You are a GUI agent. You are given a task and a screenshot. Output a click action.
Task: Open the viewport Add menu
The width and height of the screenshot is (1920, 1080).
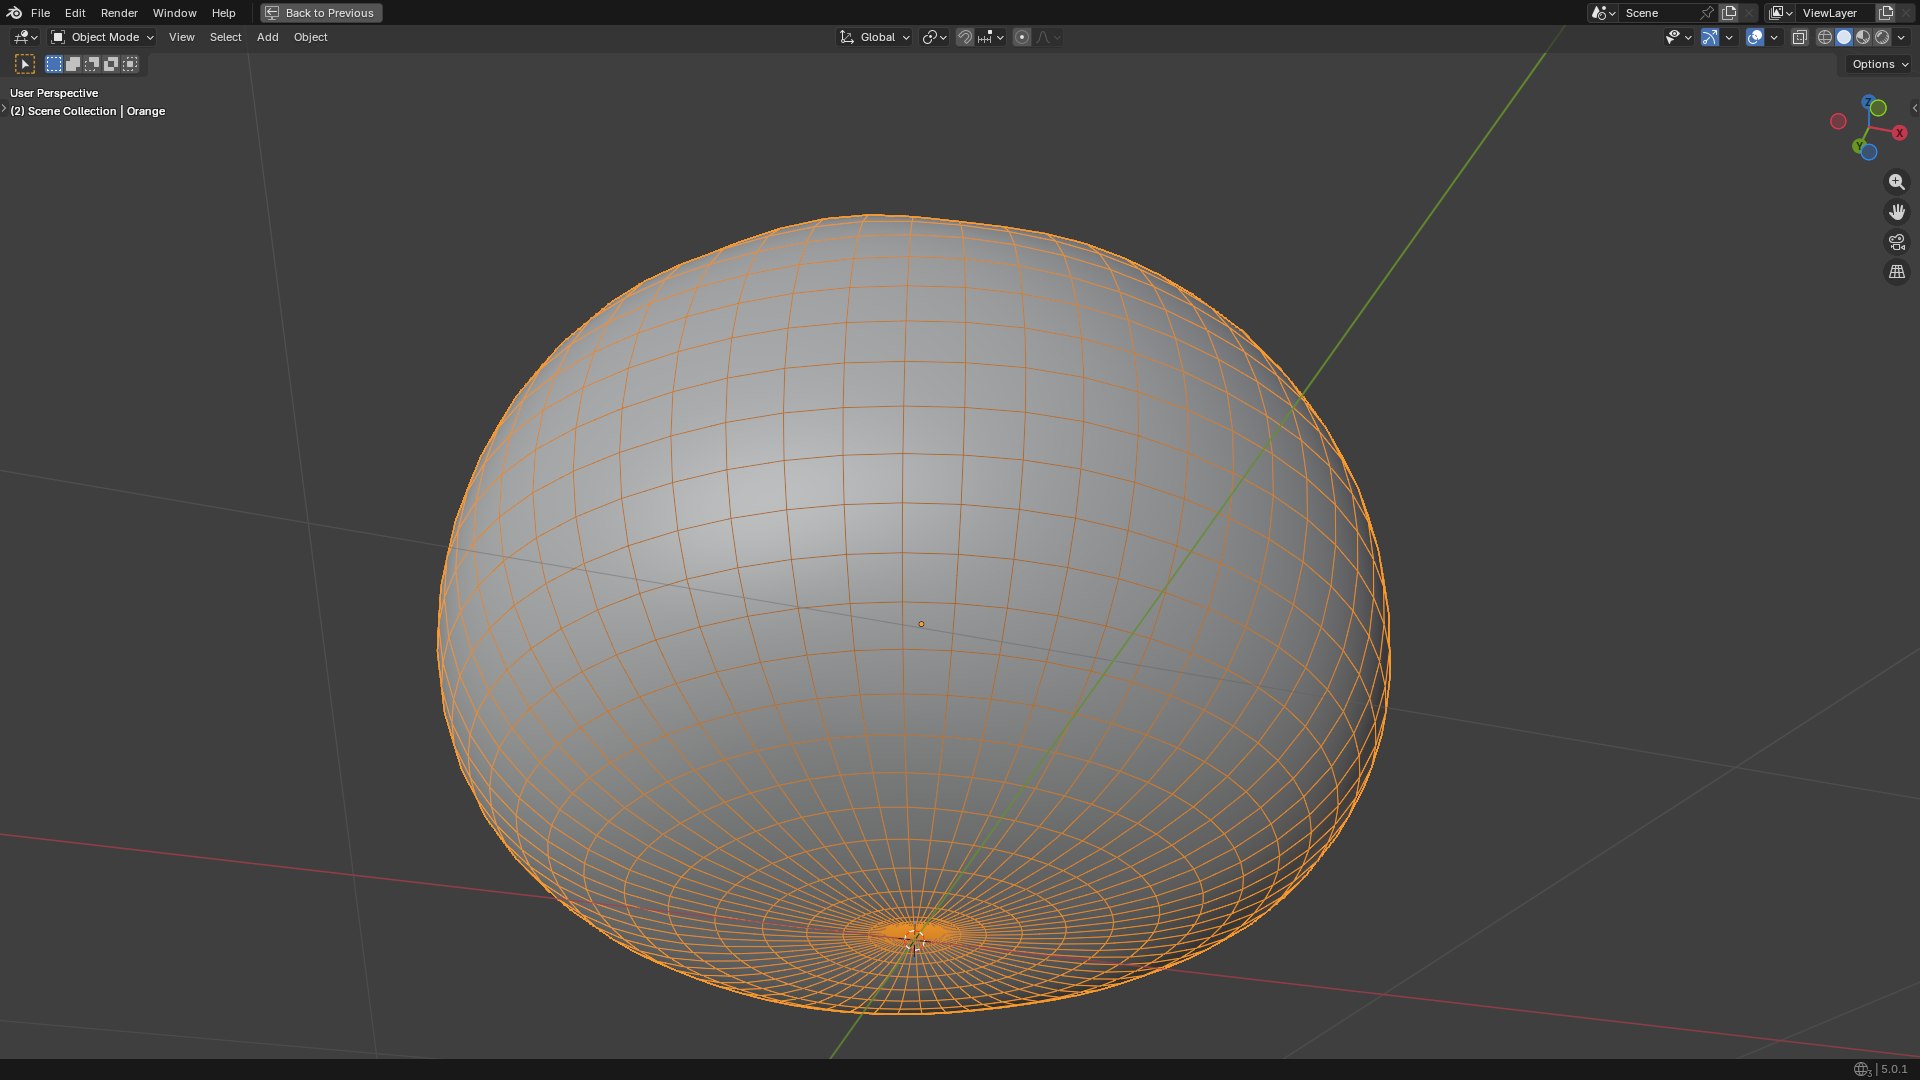267,37
